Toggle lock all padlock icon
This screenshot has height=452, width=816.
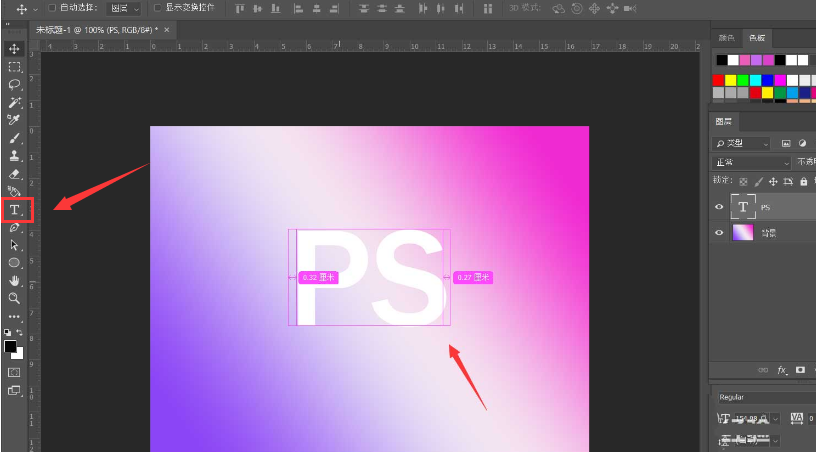(804, 182)
